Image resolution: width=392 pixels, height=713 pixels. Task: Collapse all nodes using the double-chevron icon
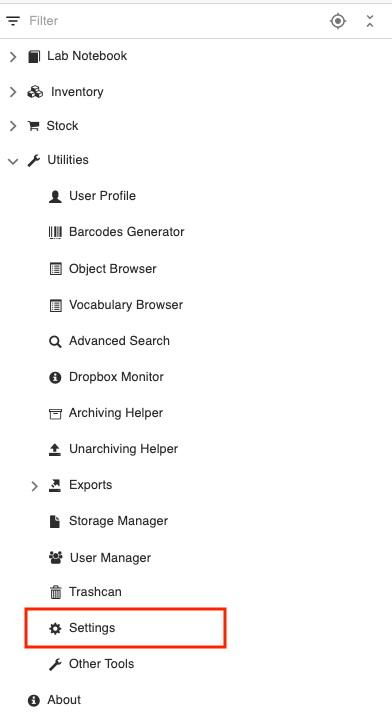tap(370, 21)
